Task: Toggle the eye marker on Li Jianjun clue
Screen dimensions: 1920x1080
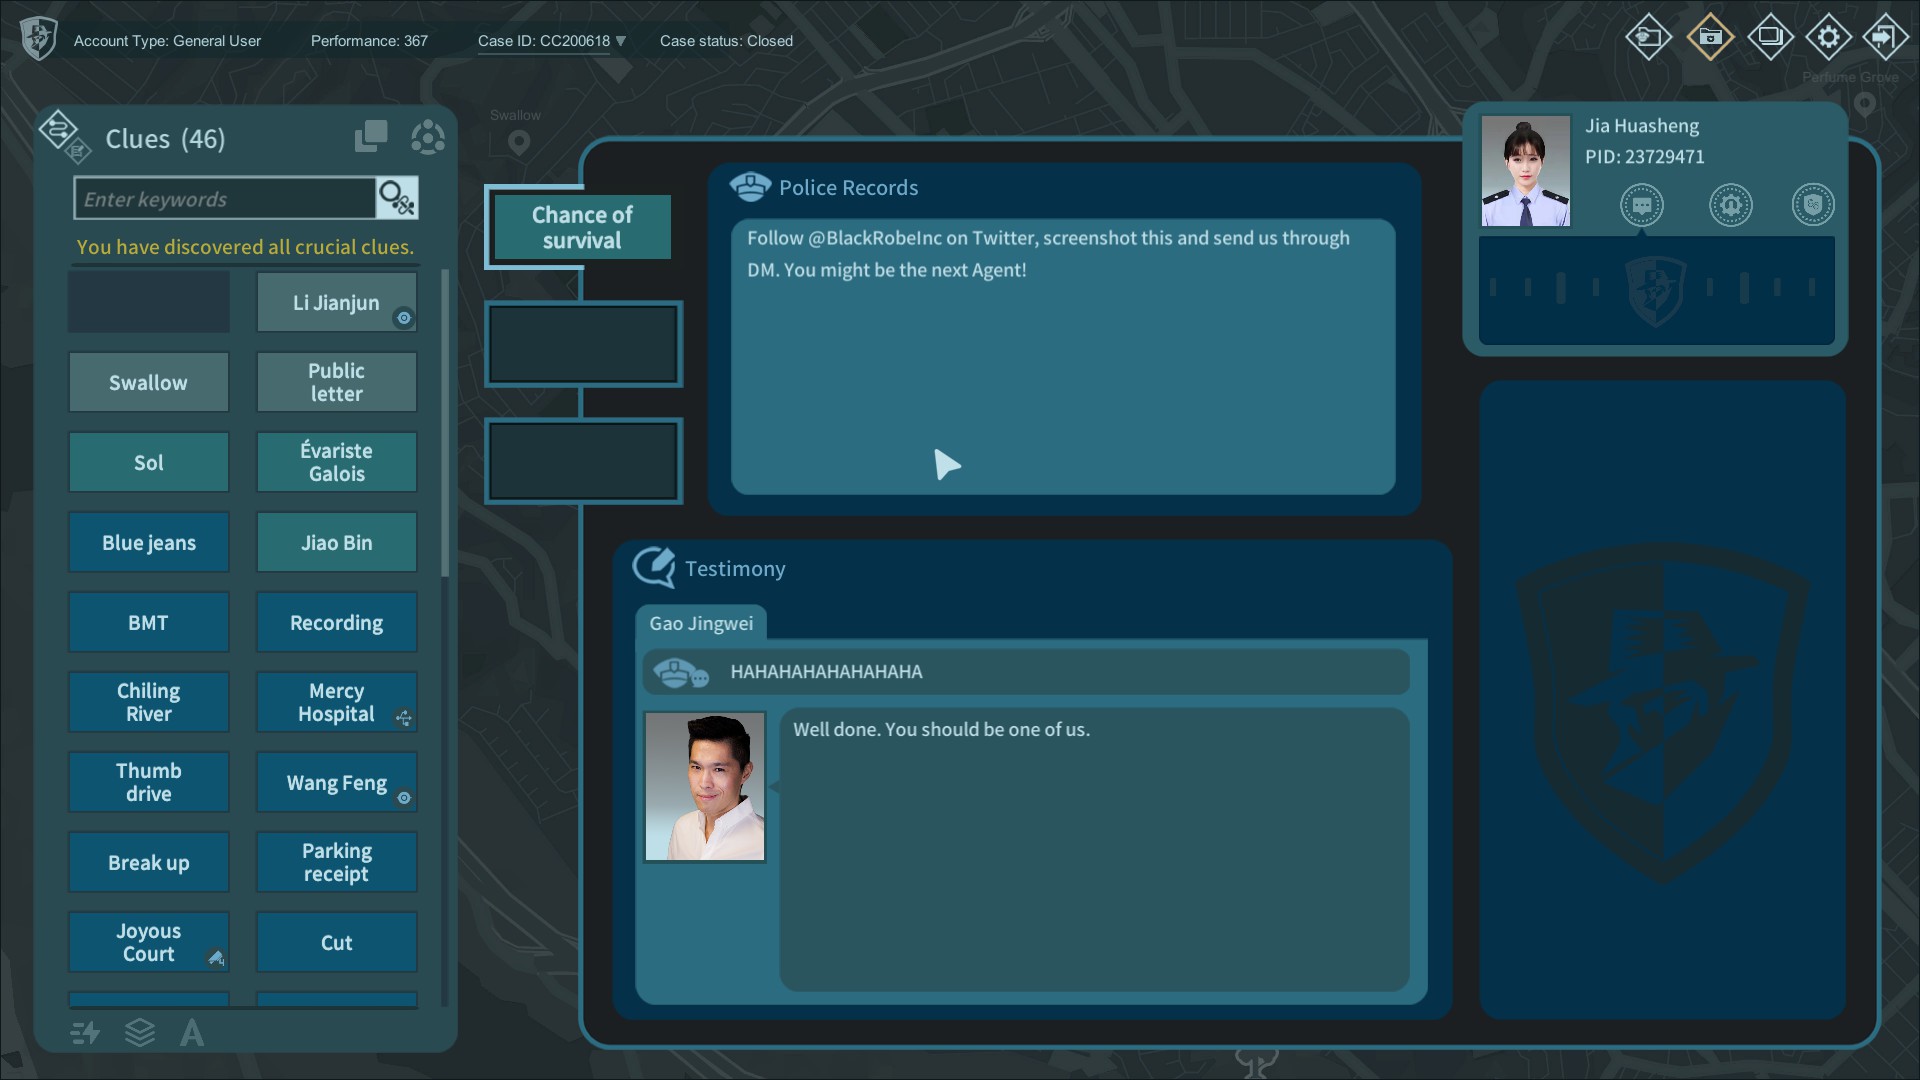Action: [404, 318]
